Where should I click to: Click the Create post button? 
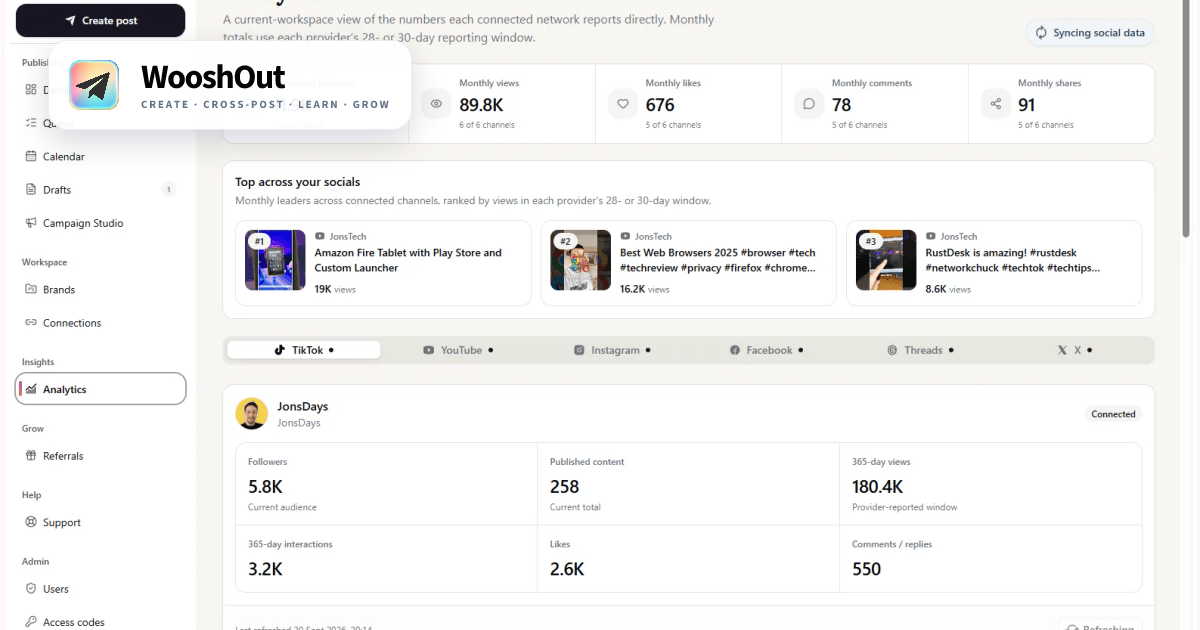(x=100, y=20)
